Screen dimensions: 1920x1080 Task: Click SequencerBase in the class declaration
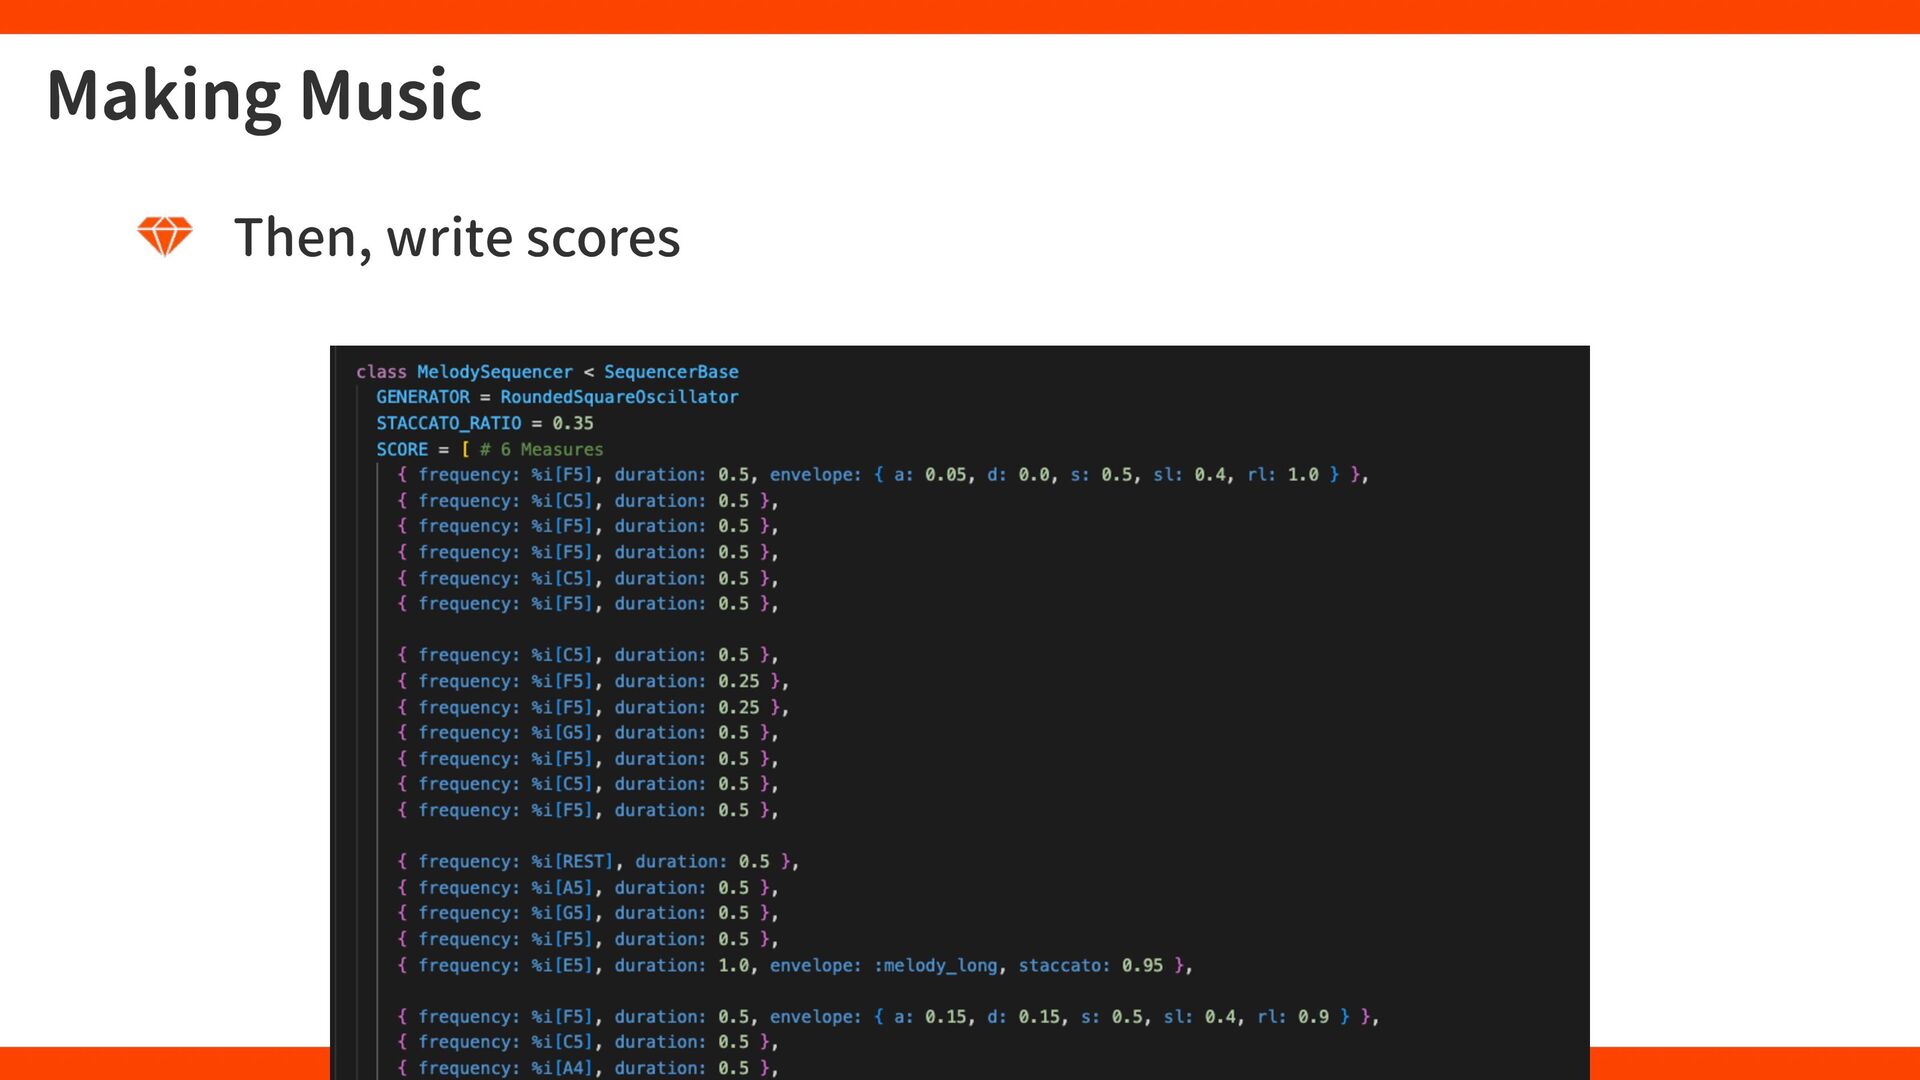(671, 372)
